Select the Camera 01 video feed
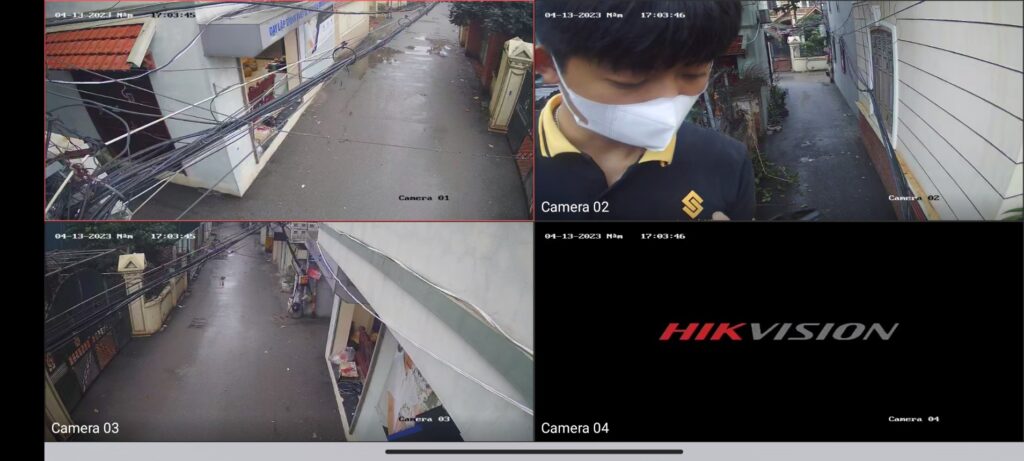Screen dimensions: 1024x461 [289, 110]
